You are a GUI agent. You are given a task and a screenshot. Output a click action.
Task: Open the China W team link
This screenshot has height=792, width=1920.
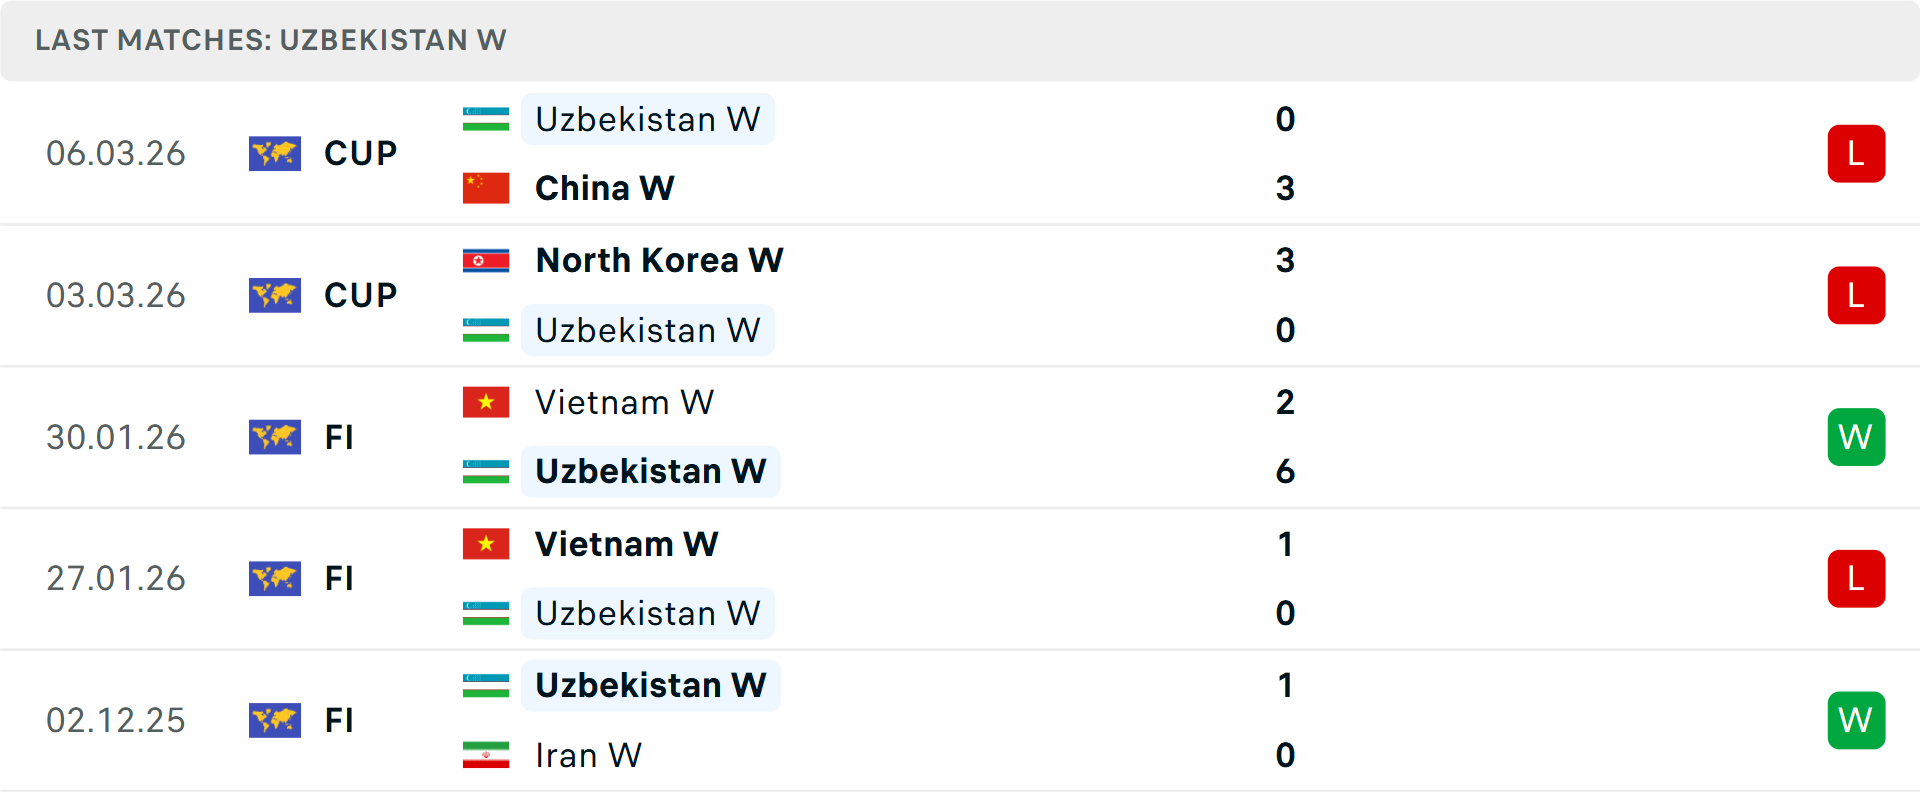604,188
